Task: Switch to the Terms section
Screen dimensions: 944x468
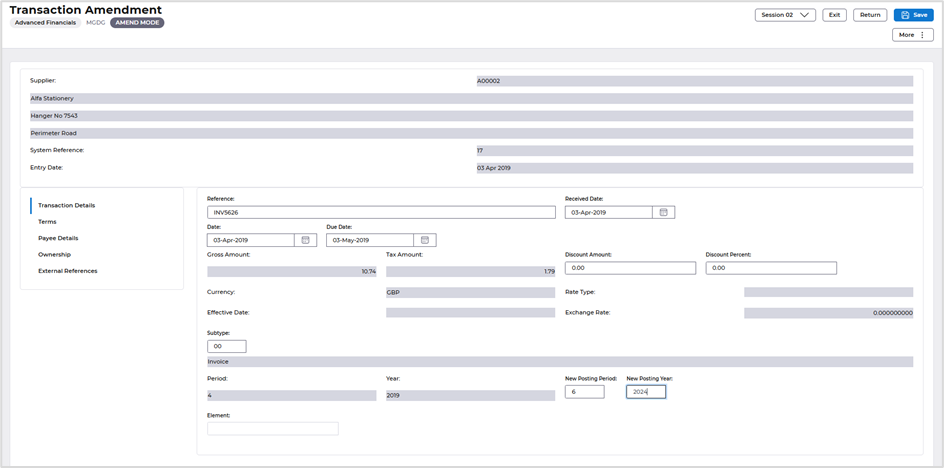Action: tap(47, 222)
